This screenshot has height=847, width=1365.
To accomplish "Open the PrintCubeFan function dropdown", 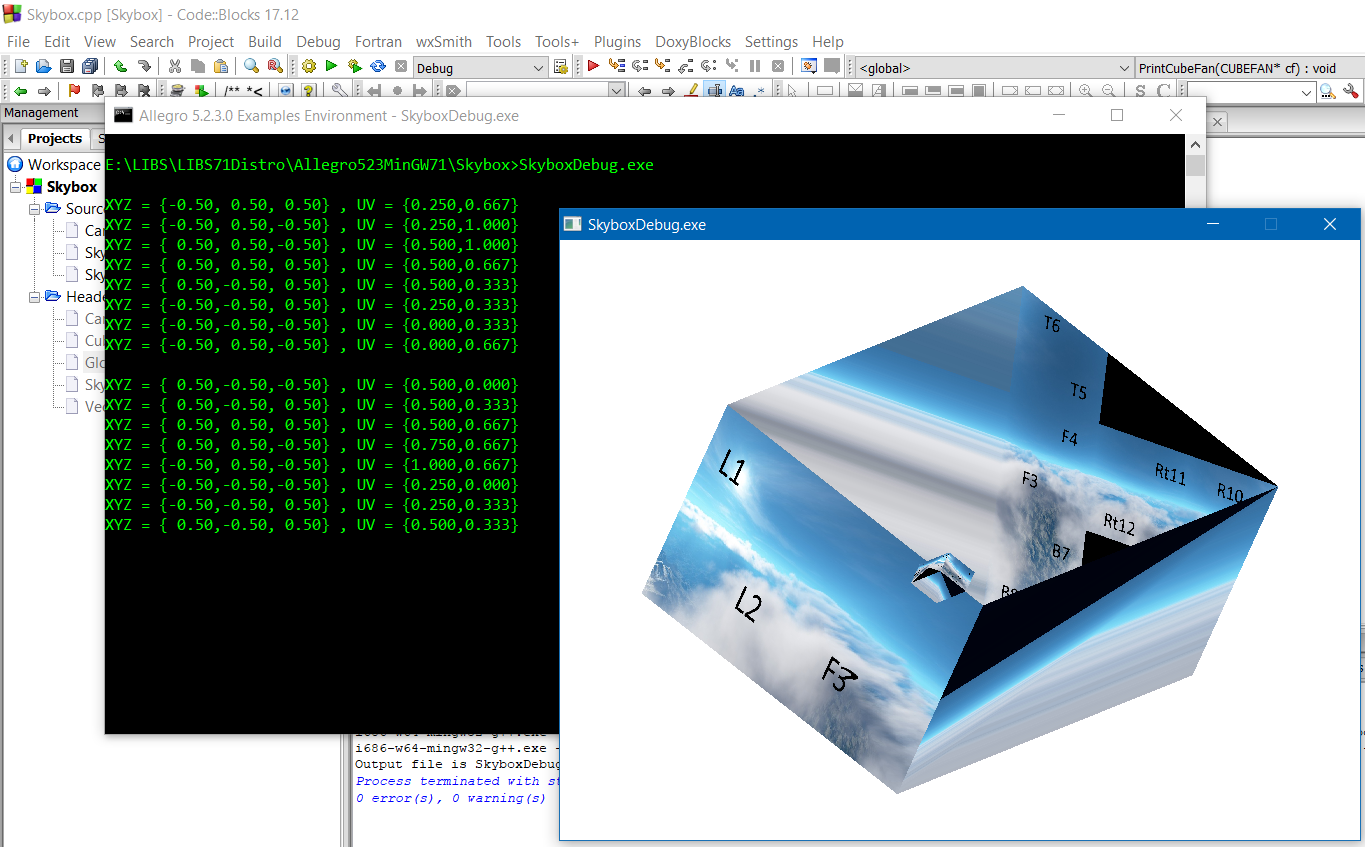I will pos(1249,68).
